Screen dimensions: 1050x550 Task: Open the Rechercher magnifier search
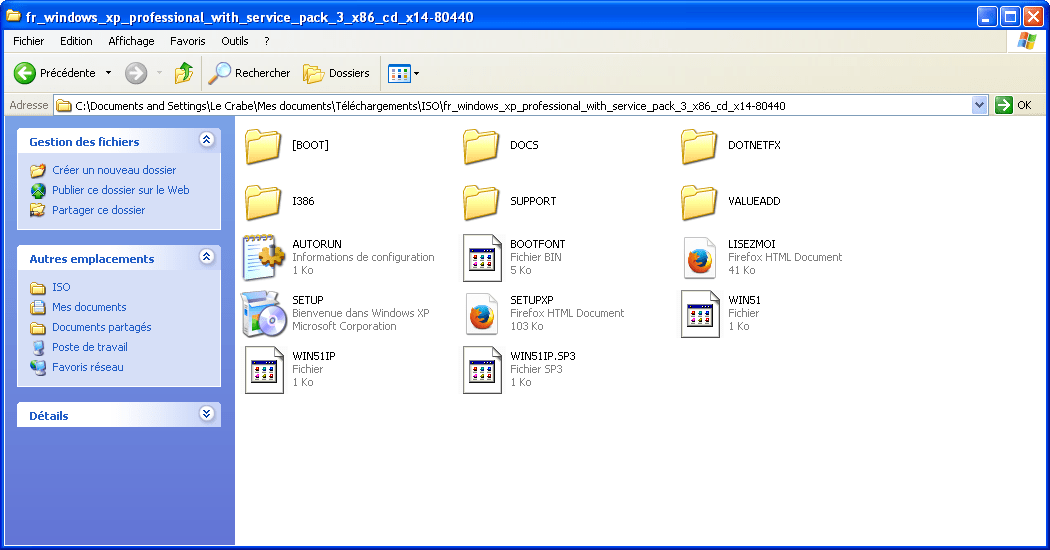pos(219,73)
